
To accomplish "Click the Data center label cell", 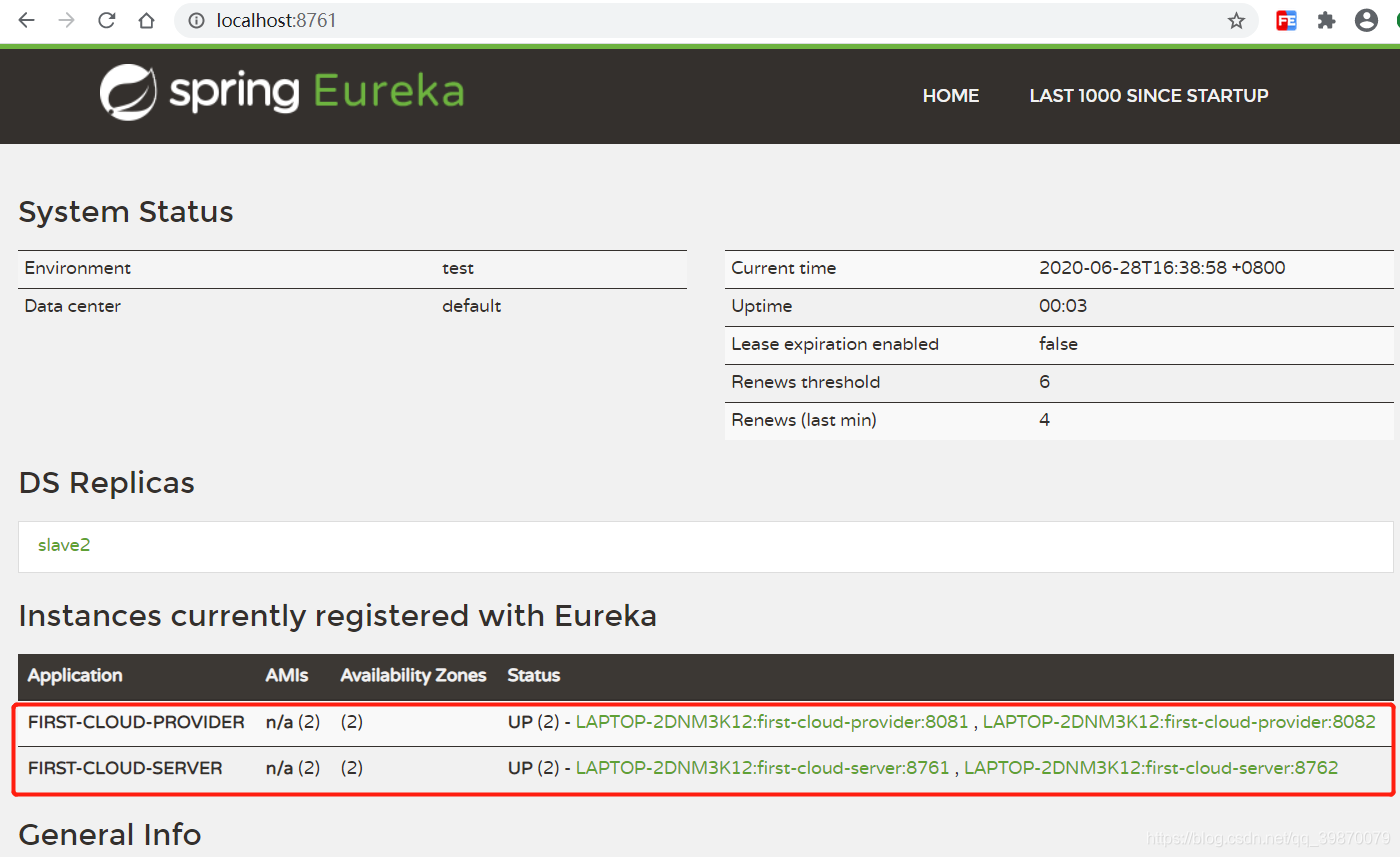I will (72, 306).
